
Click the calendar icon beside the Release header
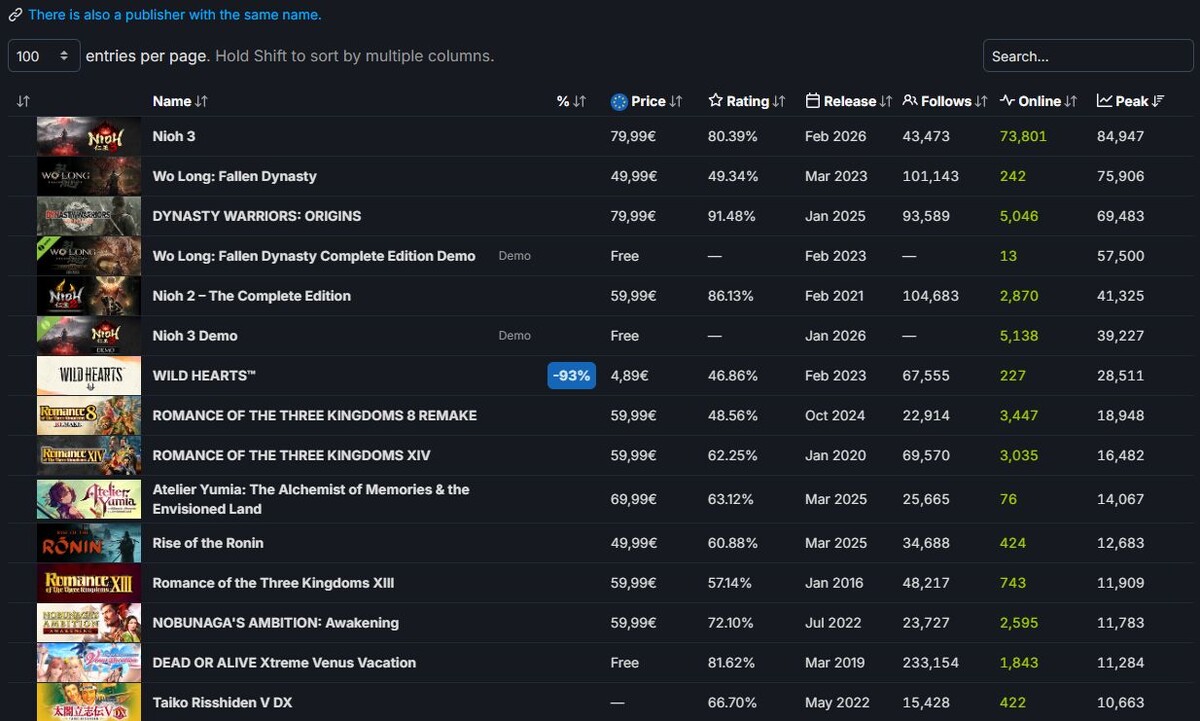coord(814,101)
